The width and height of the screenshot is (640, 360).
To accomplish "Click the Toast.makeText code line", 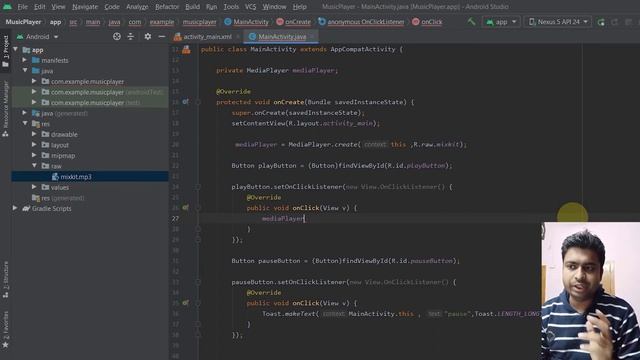I will click(402, 314).
